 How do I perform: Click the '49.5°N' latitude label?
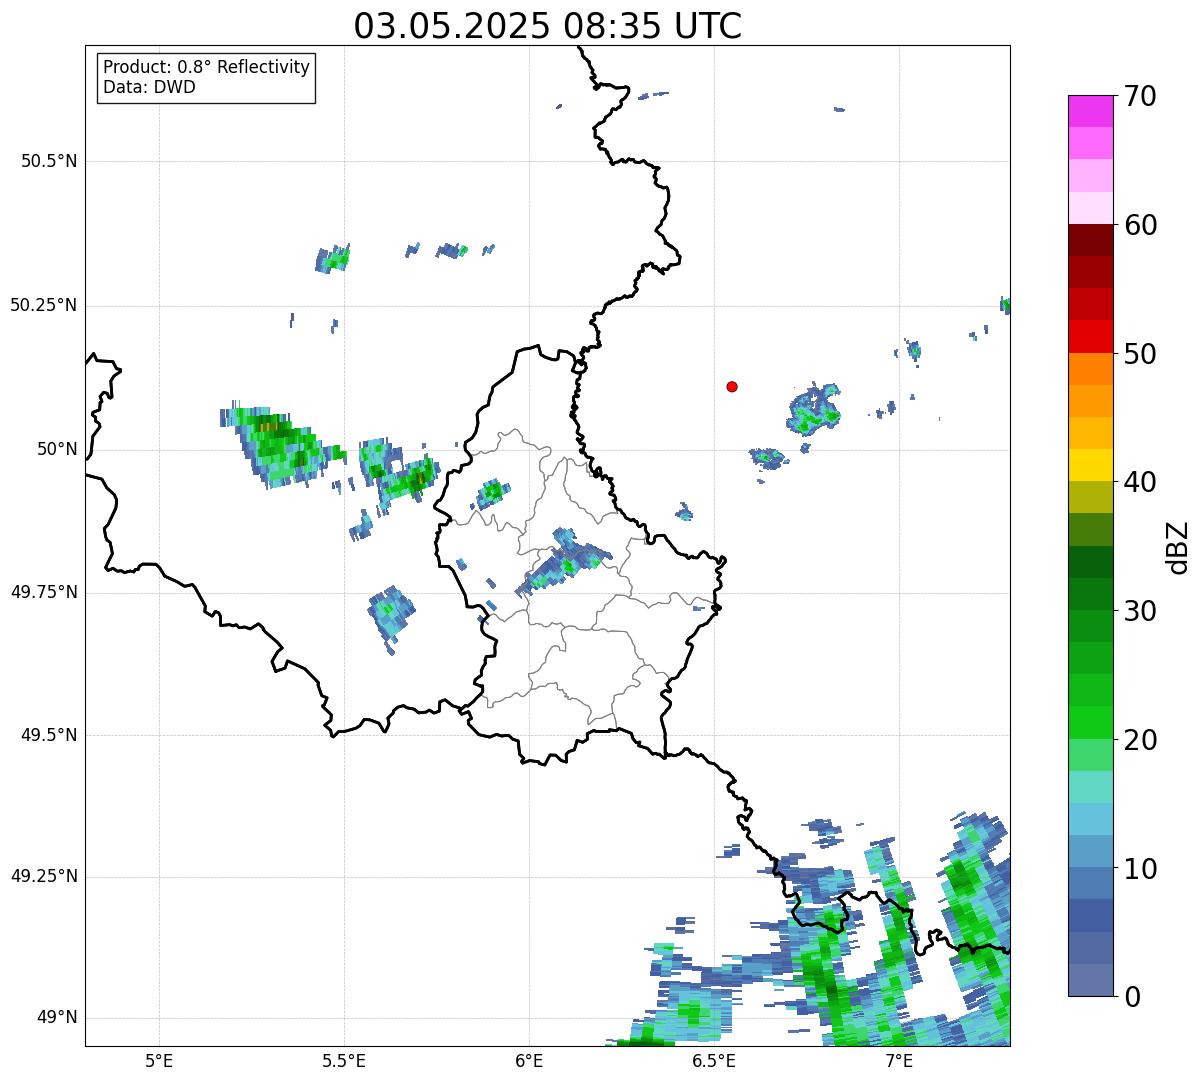(x=49, y=735)
